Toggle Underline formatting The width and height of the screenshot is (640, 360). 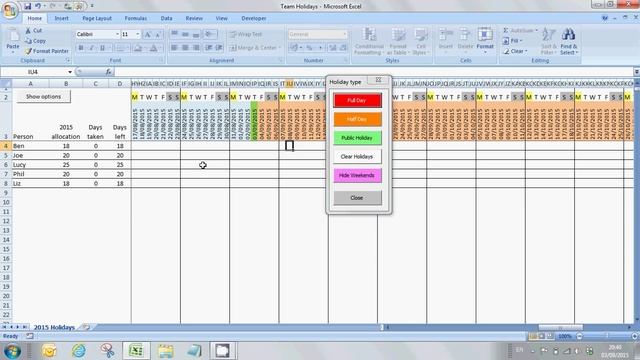tap(102, 48)
